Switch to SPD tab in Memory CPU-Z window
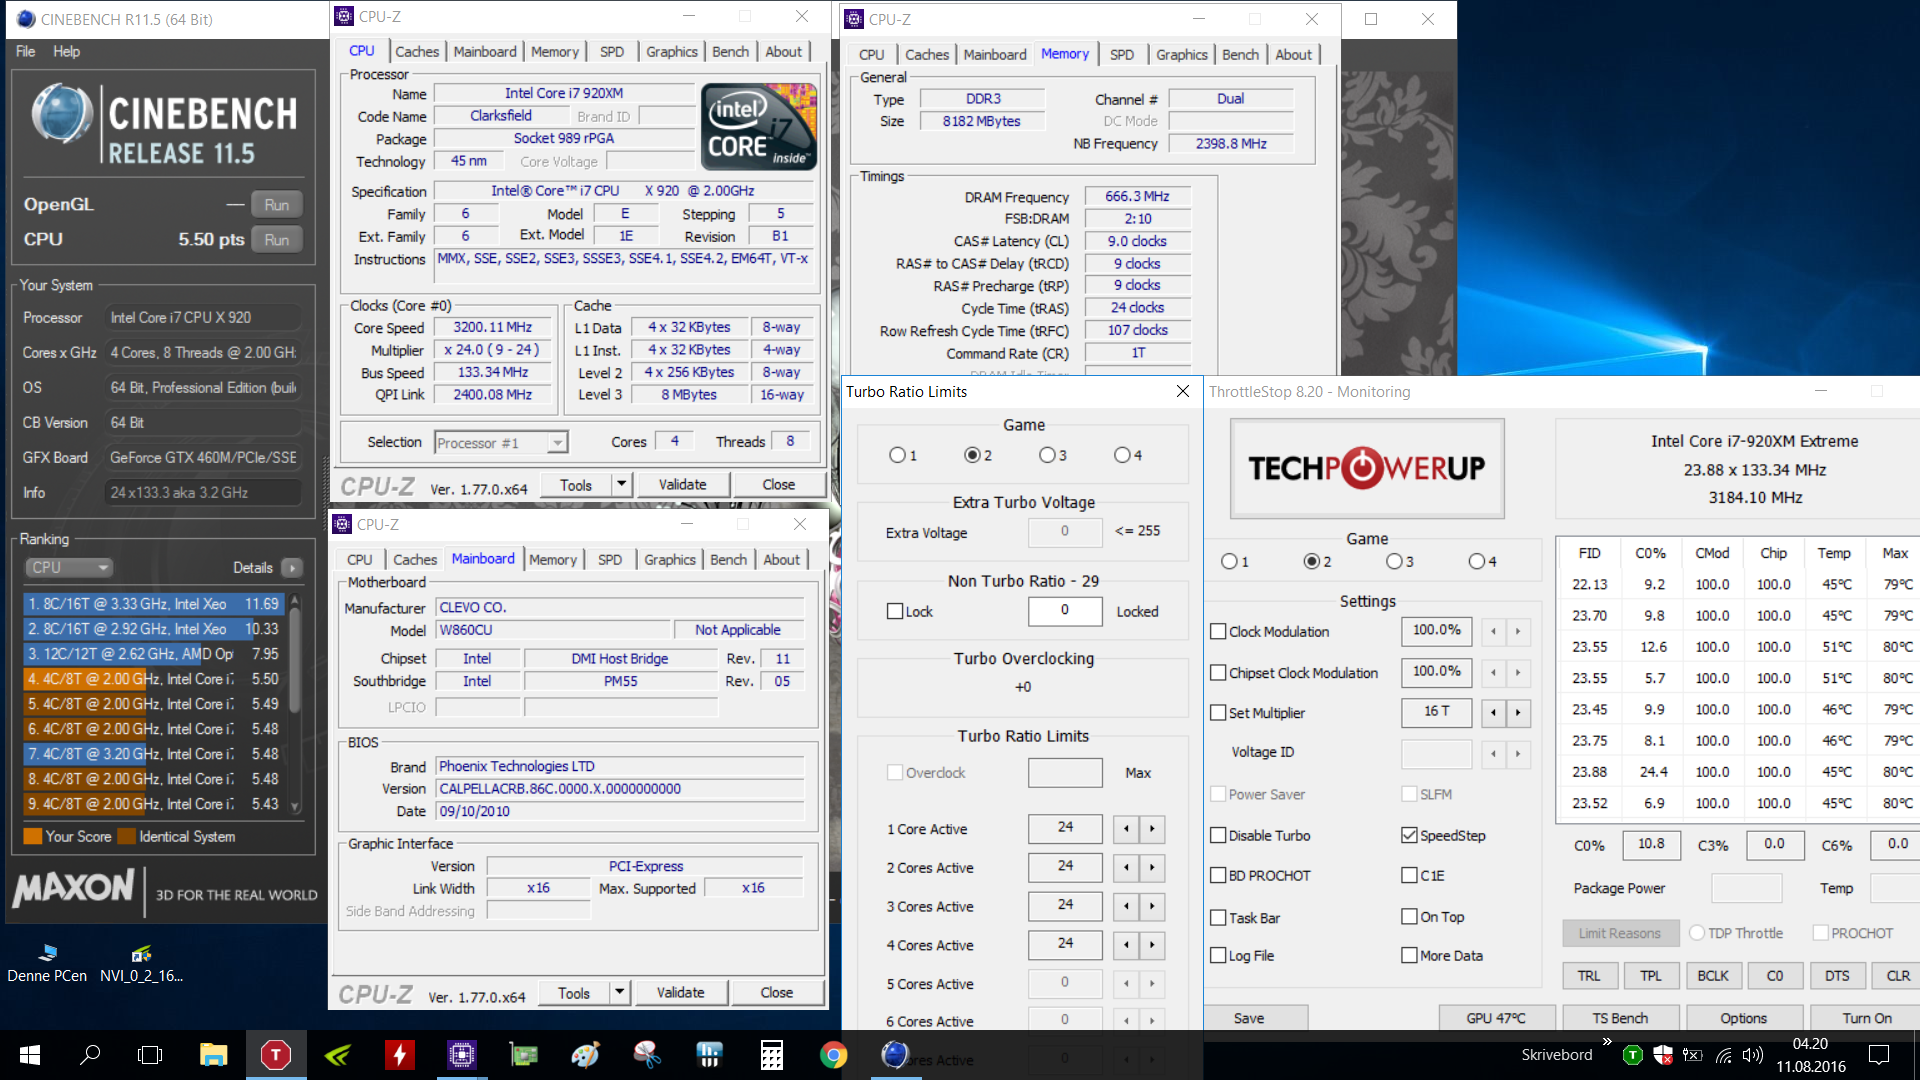Screen dimensions: 1920x1080 click(1121, 55)
